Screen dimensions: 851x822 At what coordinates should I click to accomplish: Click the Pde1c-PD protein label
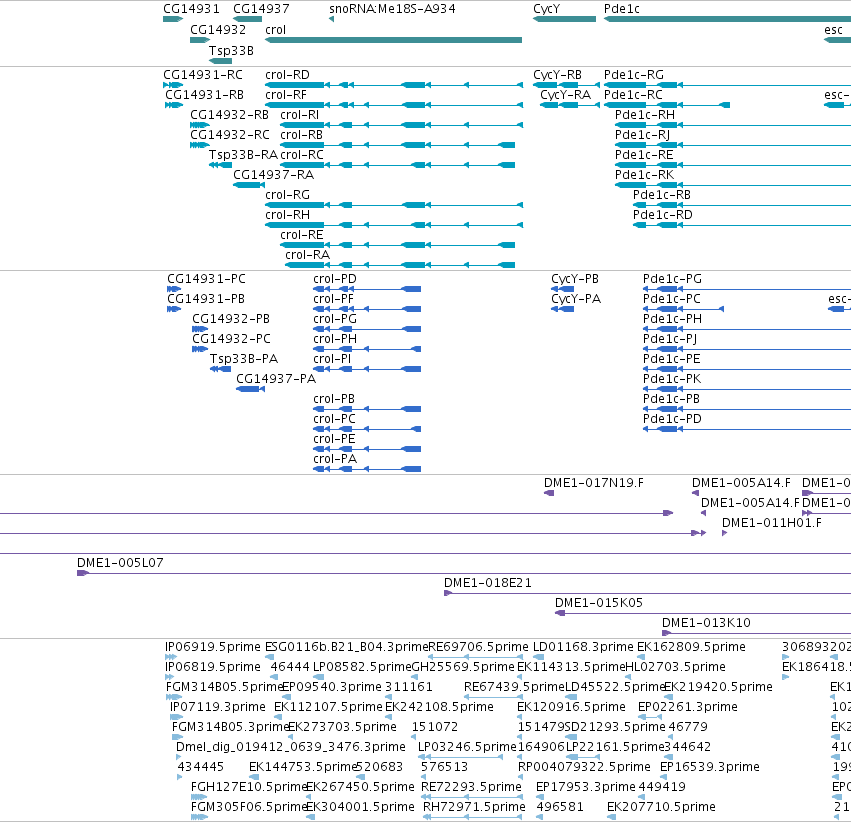pos(672,418)
